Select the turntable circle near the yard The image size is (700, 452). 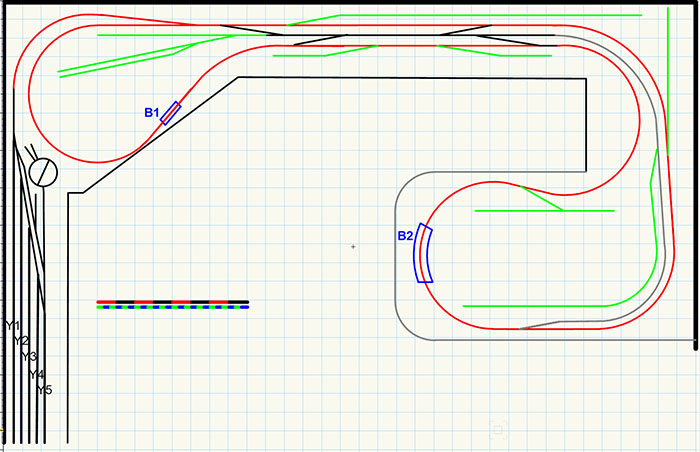click(43, 172)
